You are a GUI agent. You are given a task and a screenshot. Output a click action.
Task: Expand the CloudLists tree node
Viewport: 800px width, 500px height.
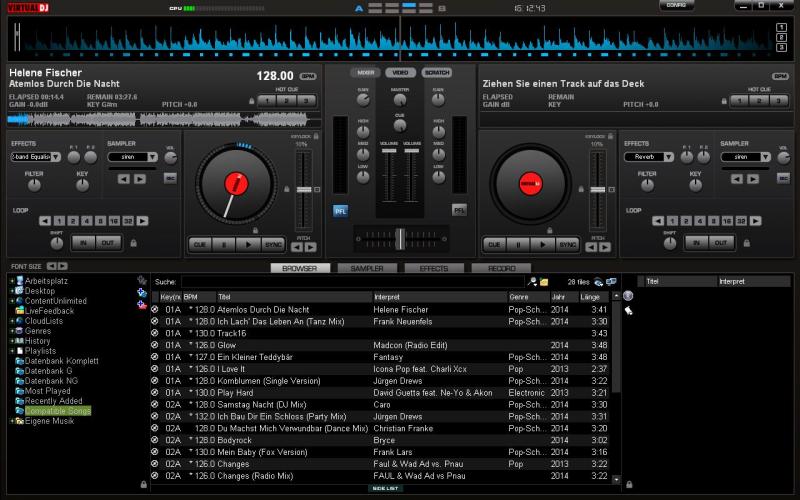[12, 321]
